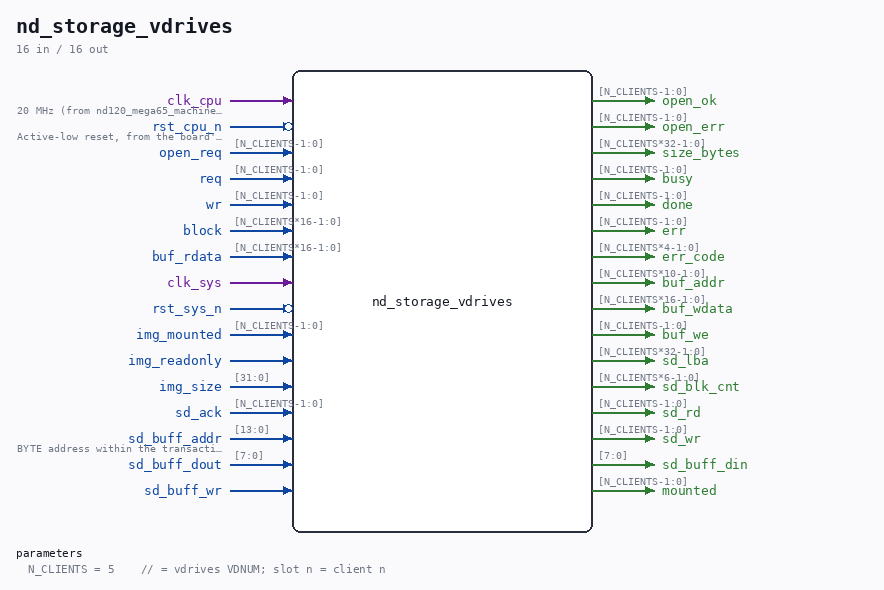Click the rst_sys_n port label
Screen dimensions: 884x590
click(187, 308)
